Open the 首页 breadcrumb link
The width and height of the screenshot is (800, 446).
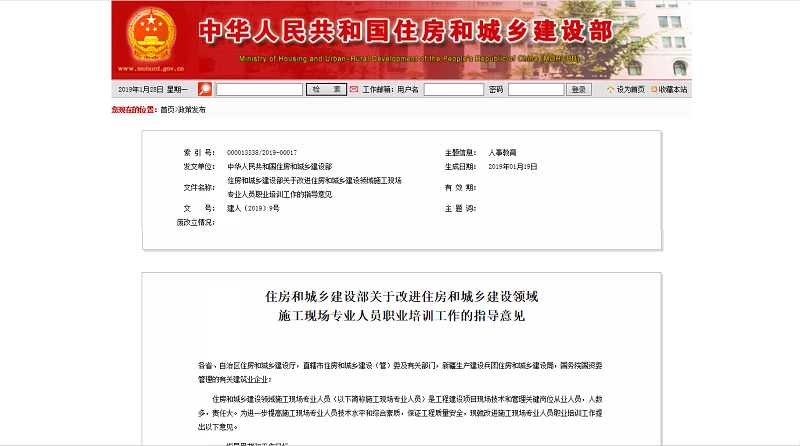click(167, 110)
